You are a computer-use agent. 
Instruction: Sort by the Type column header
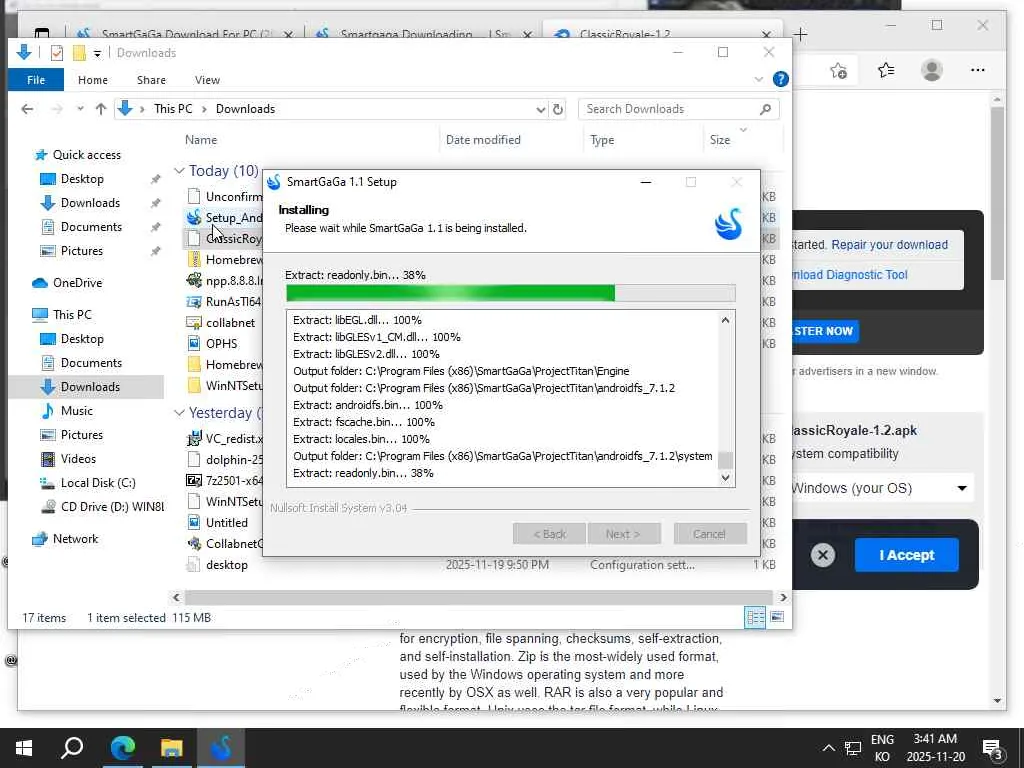[x=601, y=140]
